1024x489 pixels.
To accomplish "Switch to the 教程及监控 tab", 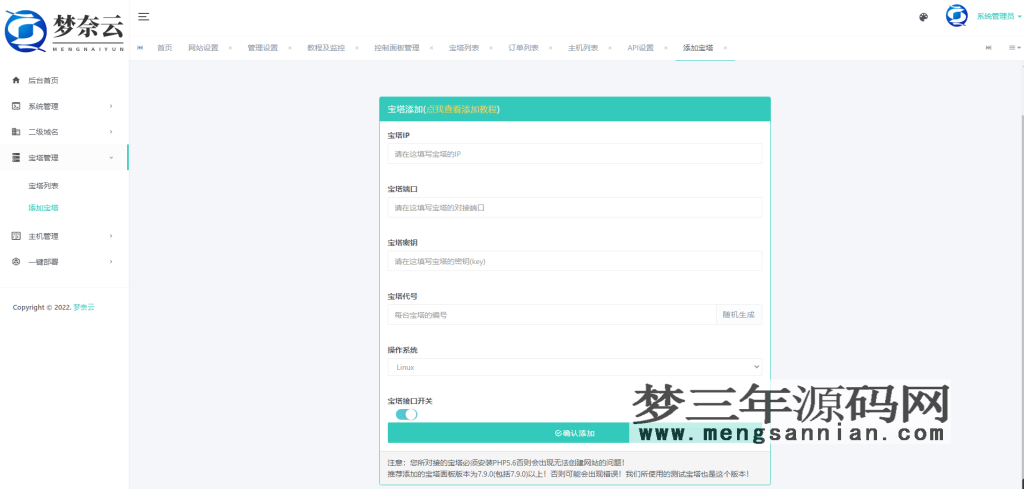I will click(326, 48).
